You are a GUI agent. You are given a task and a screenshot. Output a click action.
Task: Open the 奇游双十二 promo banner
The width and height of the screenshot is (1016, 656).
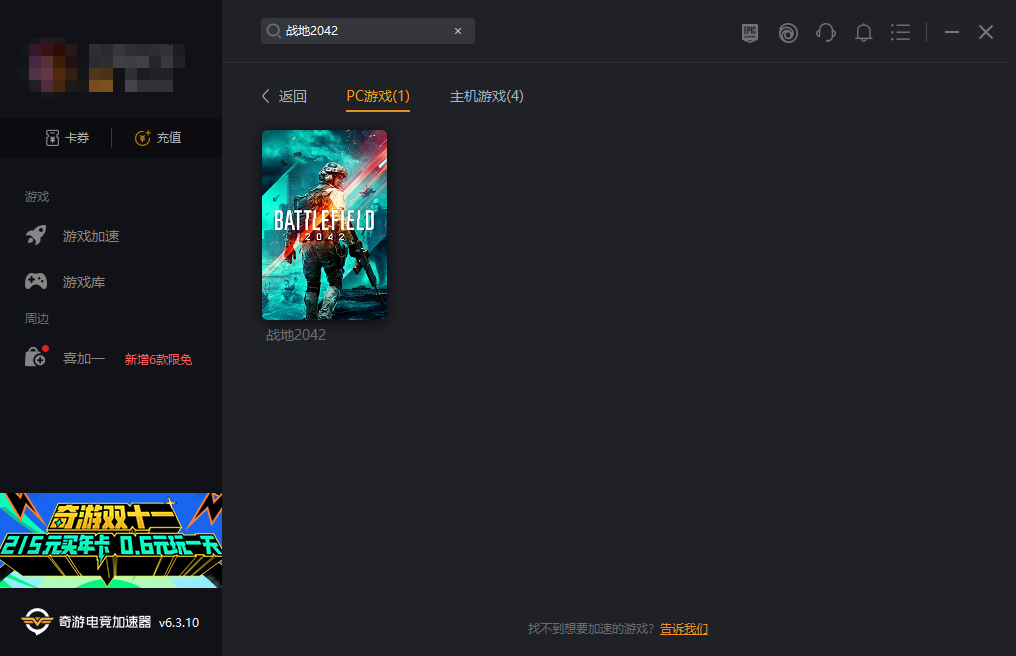111,540
